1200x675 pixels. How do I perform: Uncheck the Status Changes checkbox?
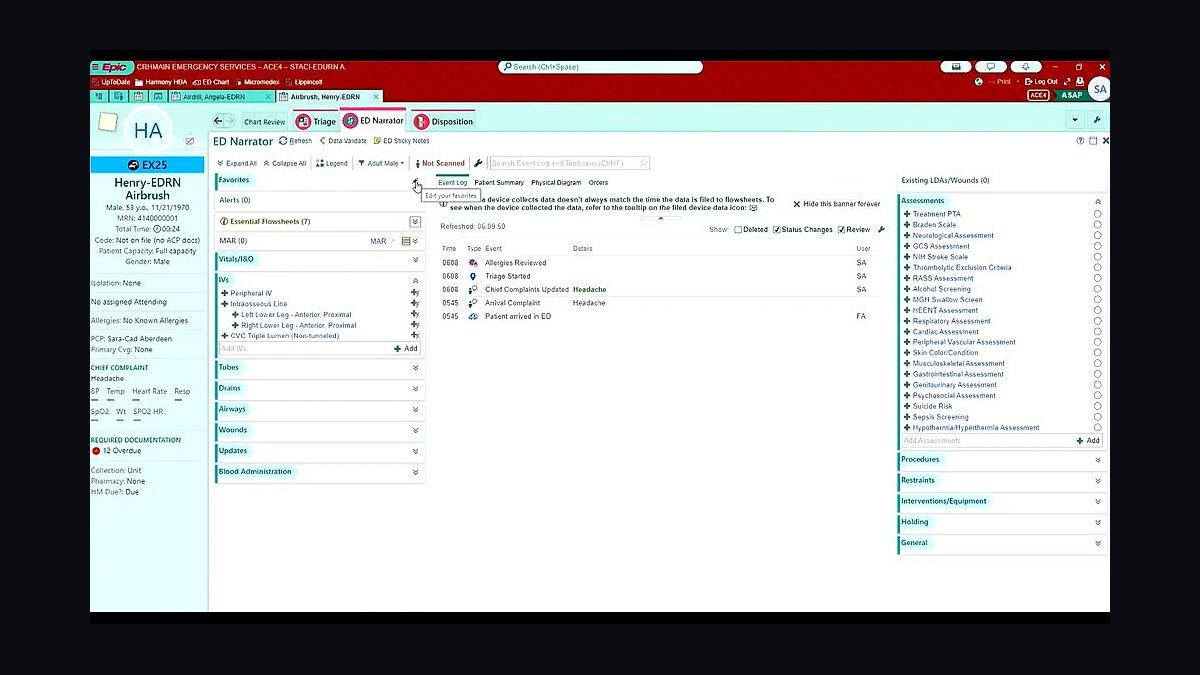[777, 230]
